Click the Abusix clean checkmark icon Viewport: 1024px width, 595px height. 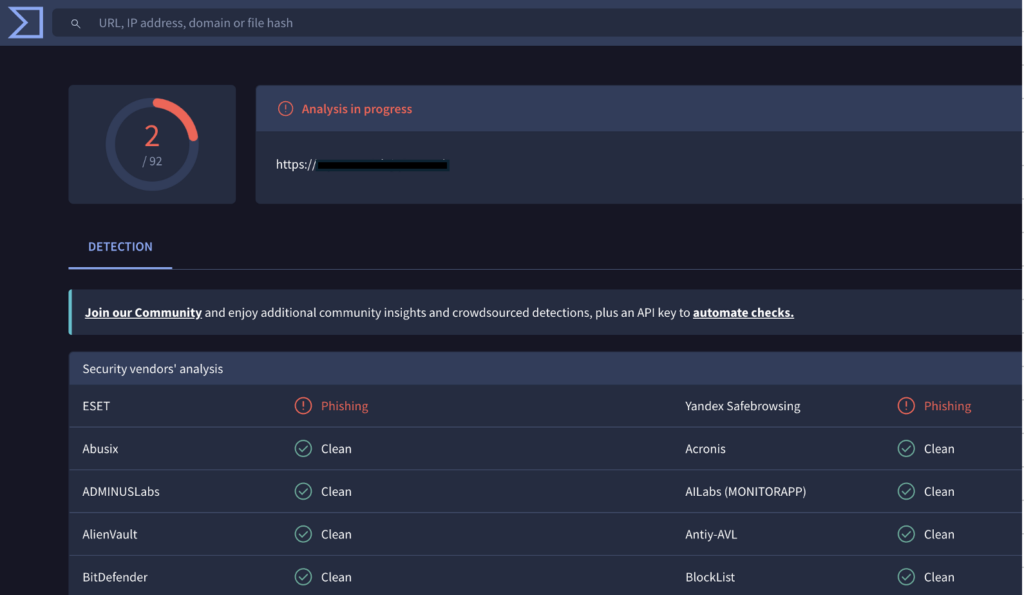click(x=303, y=448)
